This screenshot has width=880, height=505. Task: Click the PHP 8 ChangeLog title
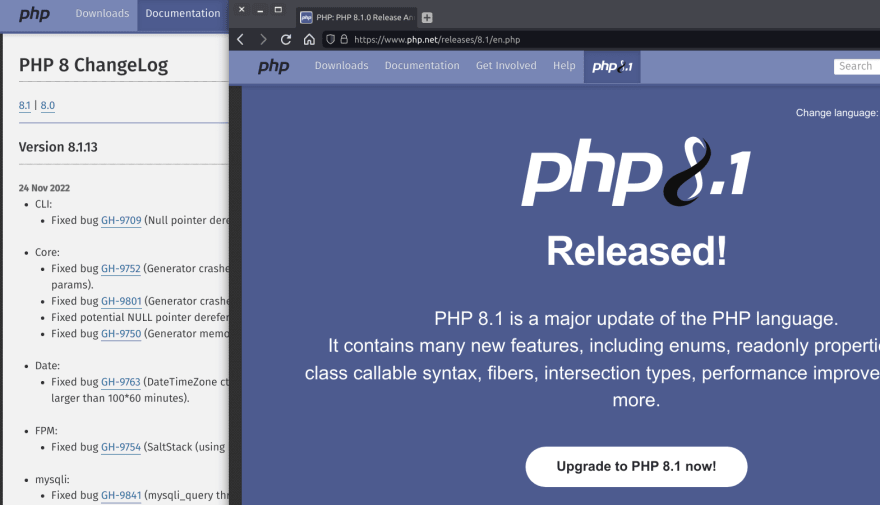pyautogui.click(x=93, y=65)
